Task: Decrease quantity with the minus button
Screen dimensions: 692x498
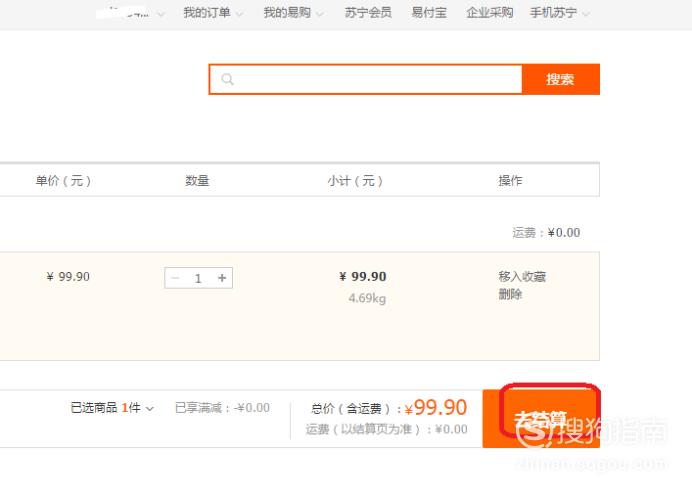Action: pos(175,278)
